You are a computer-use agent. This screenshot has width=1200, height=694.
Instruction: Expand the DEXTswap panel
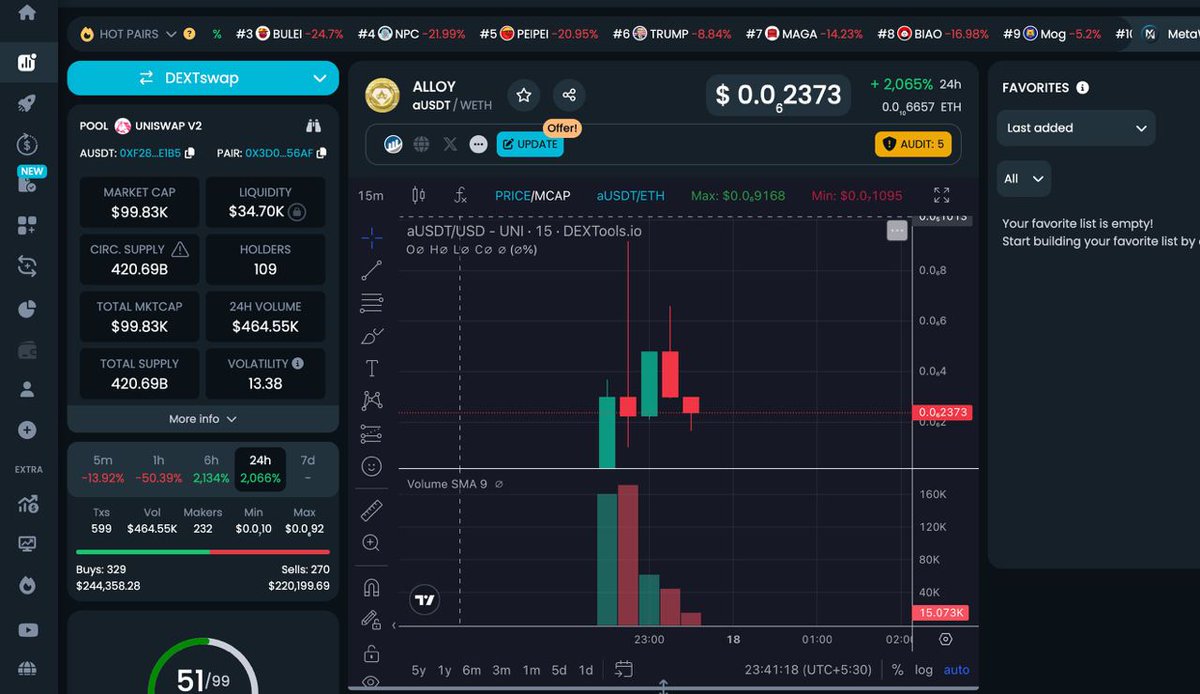tap(203, 77)
